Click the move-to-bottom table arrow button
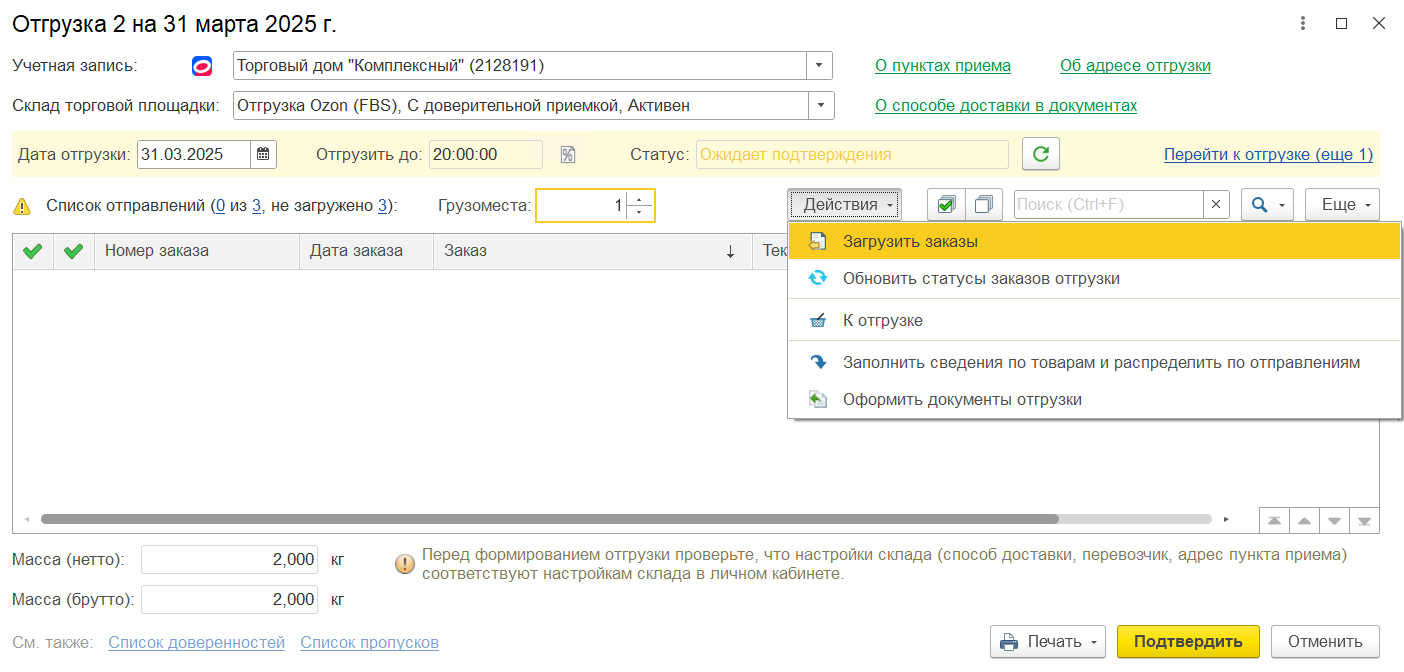This screenshot has width=1404, height=672. [1364, 520]
